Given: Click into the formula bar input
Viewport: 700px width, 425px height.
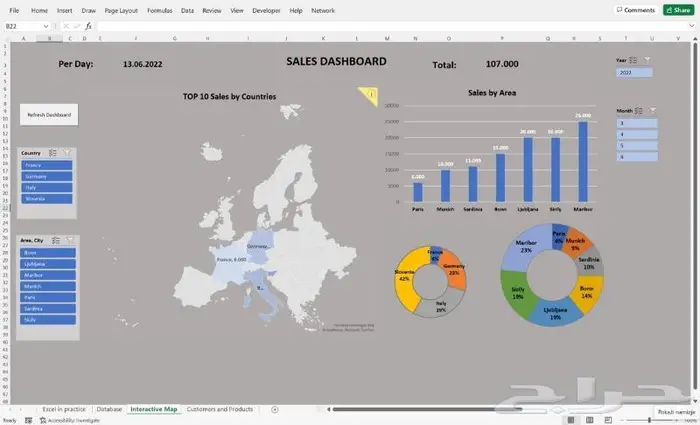Looking at the screenshot, I should 391,26.
